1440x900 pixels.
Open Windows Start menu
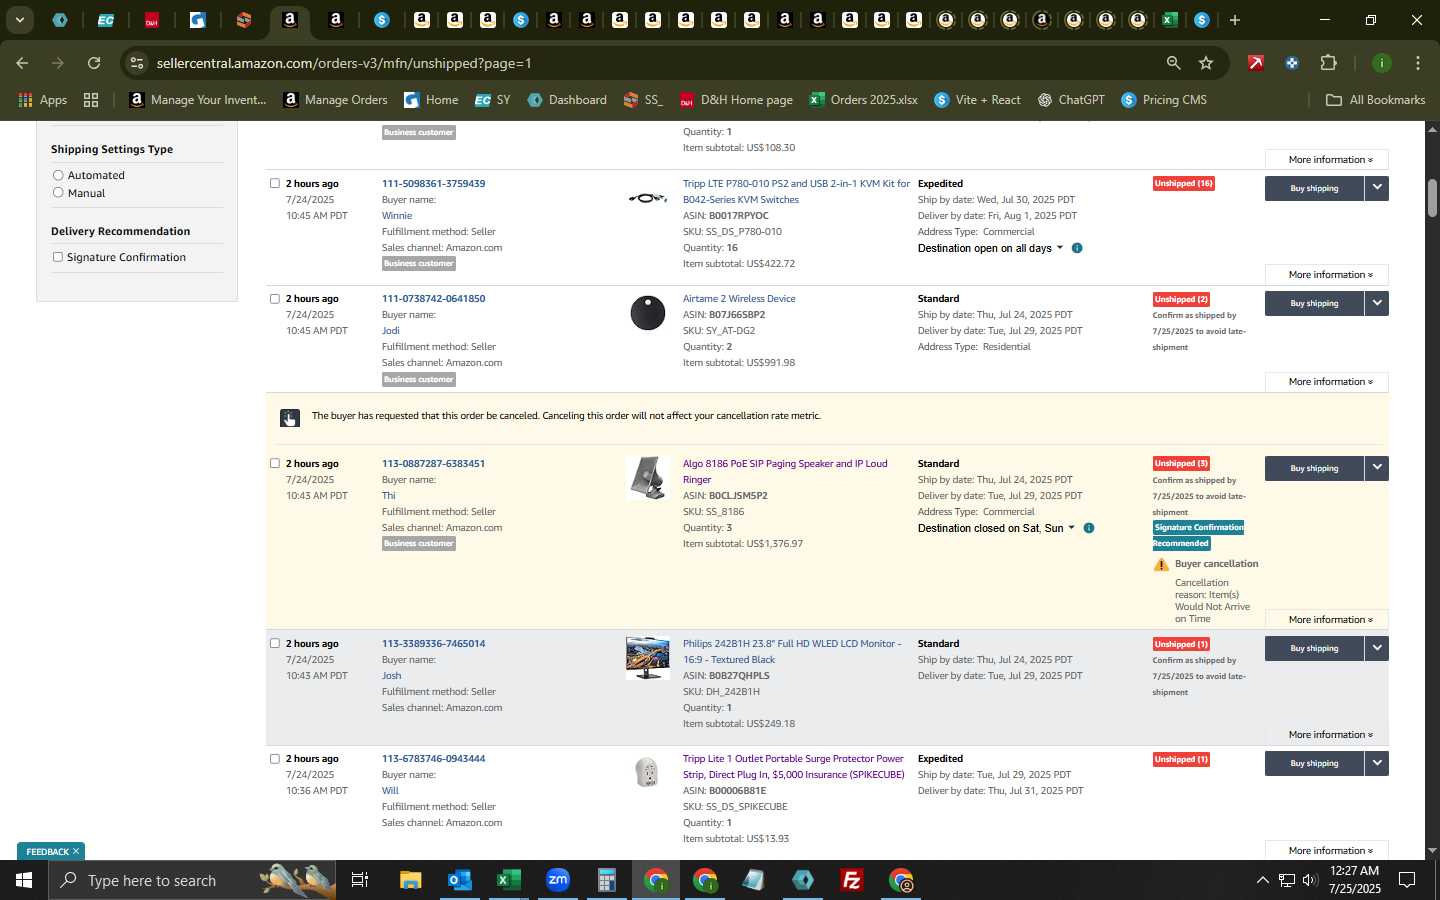click(23, 880)
